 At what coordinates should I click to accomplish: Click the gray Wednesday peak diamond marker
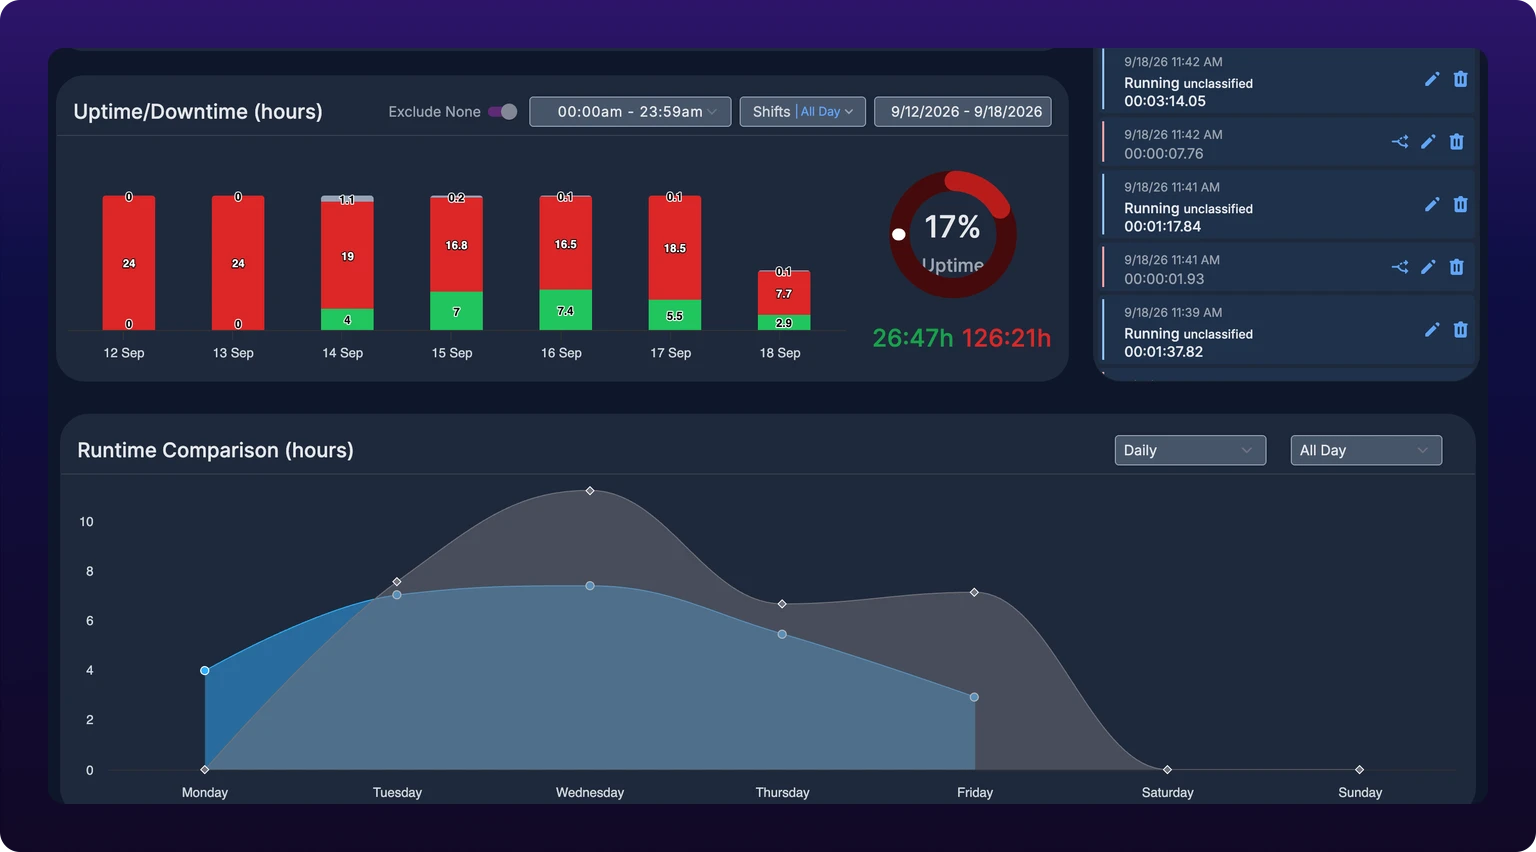[x=590, y=491]
